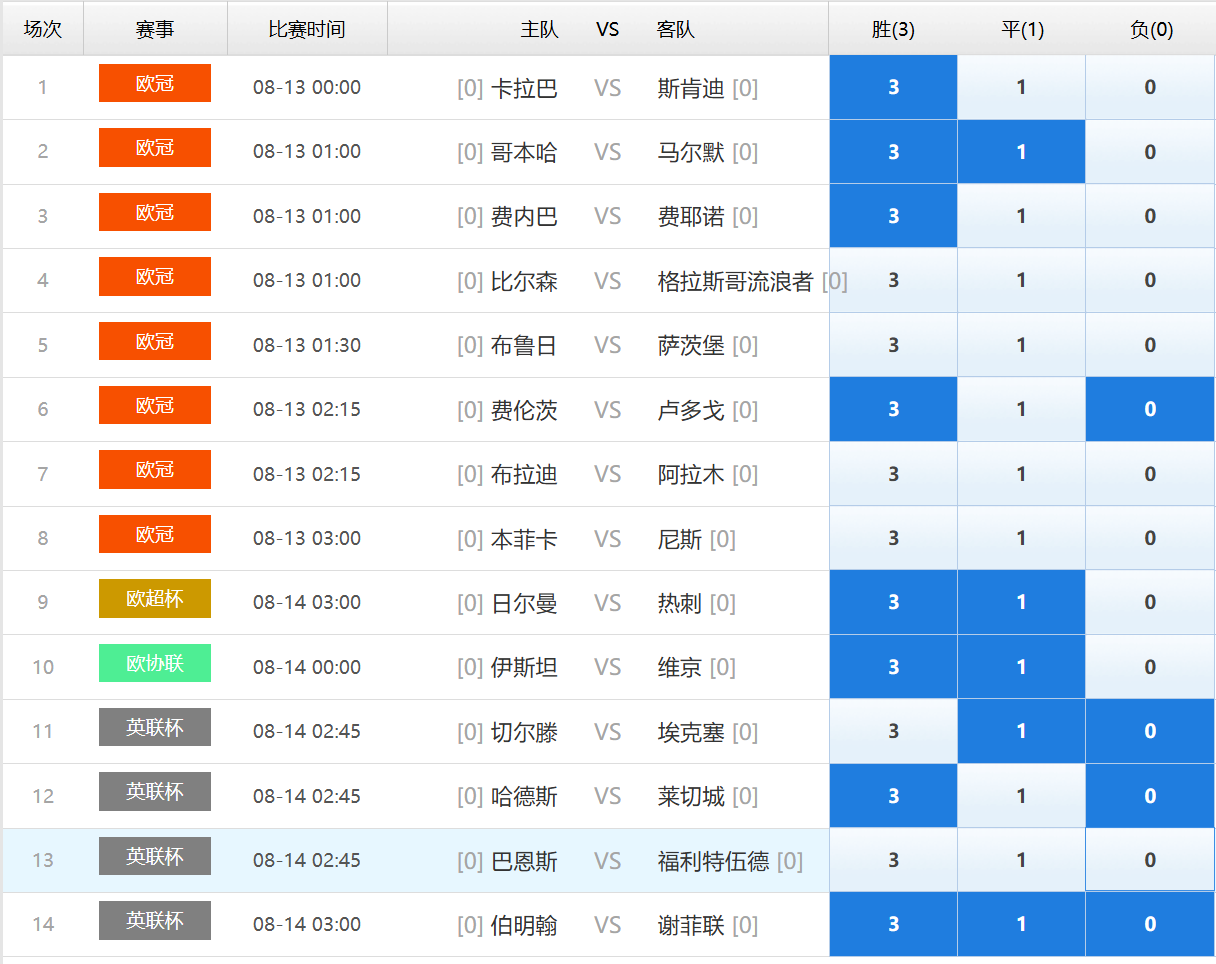Choose draw (1) for 布鲁日 vs 萨茨堡
Image resolution: width=1216 pixels, height=964 pixels.
tap(1021, 345)
